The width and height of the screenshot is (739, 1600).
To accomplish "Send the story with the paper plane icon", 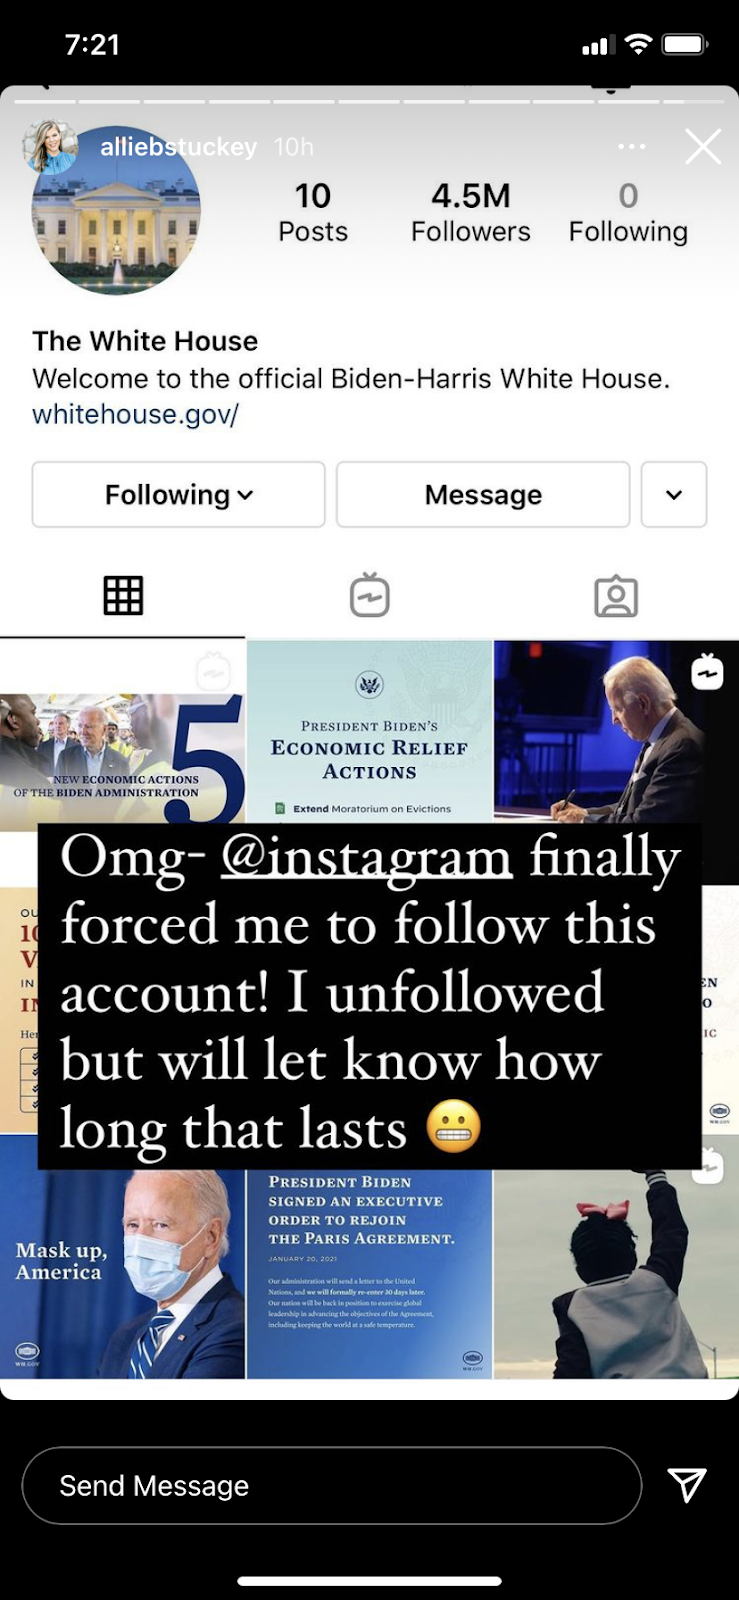I will 687,1485.
